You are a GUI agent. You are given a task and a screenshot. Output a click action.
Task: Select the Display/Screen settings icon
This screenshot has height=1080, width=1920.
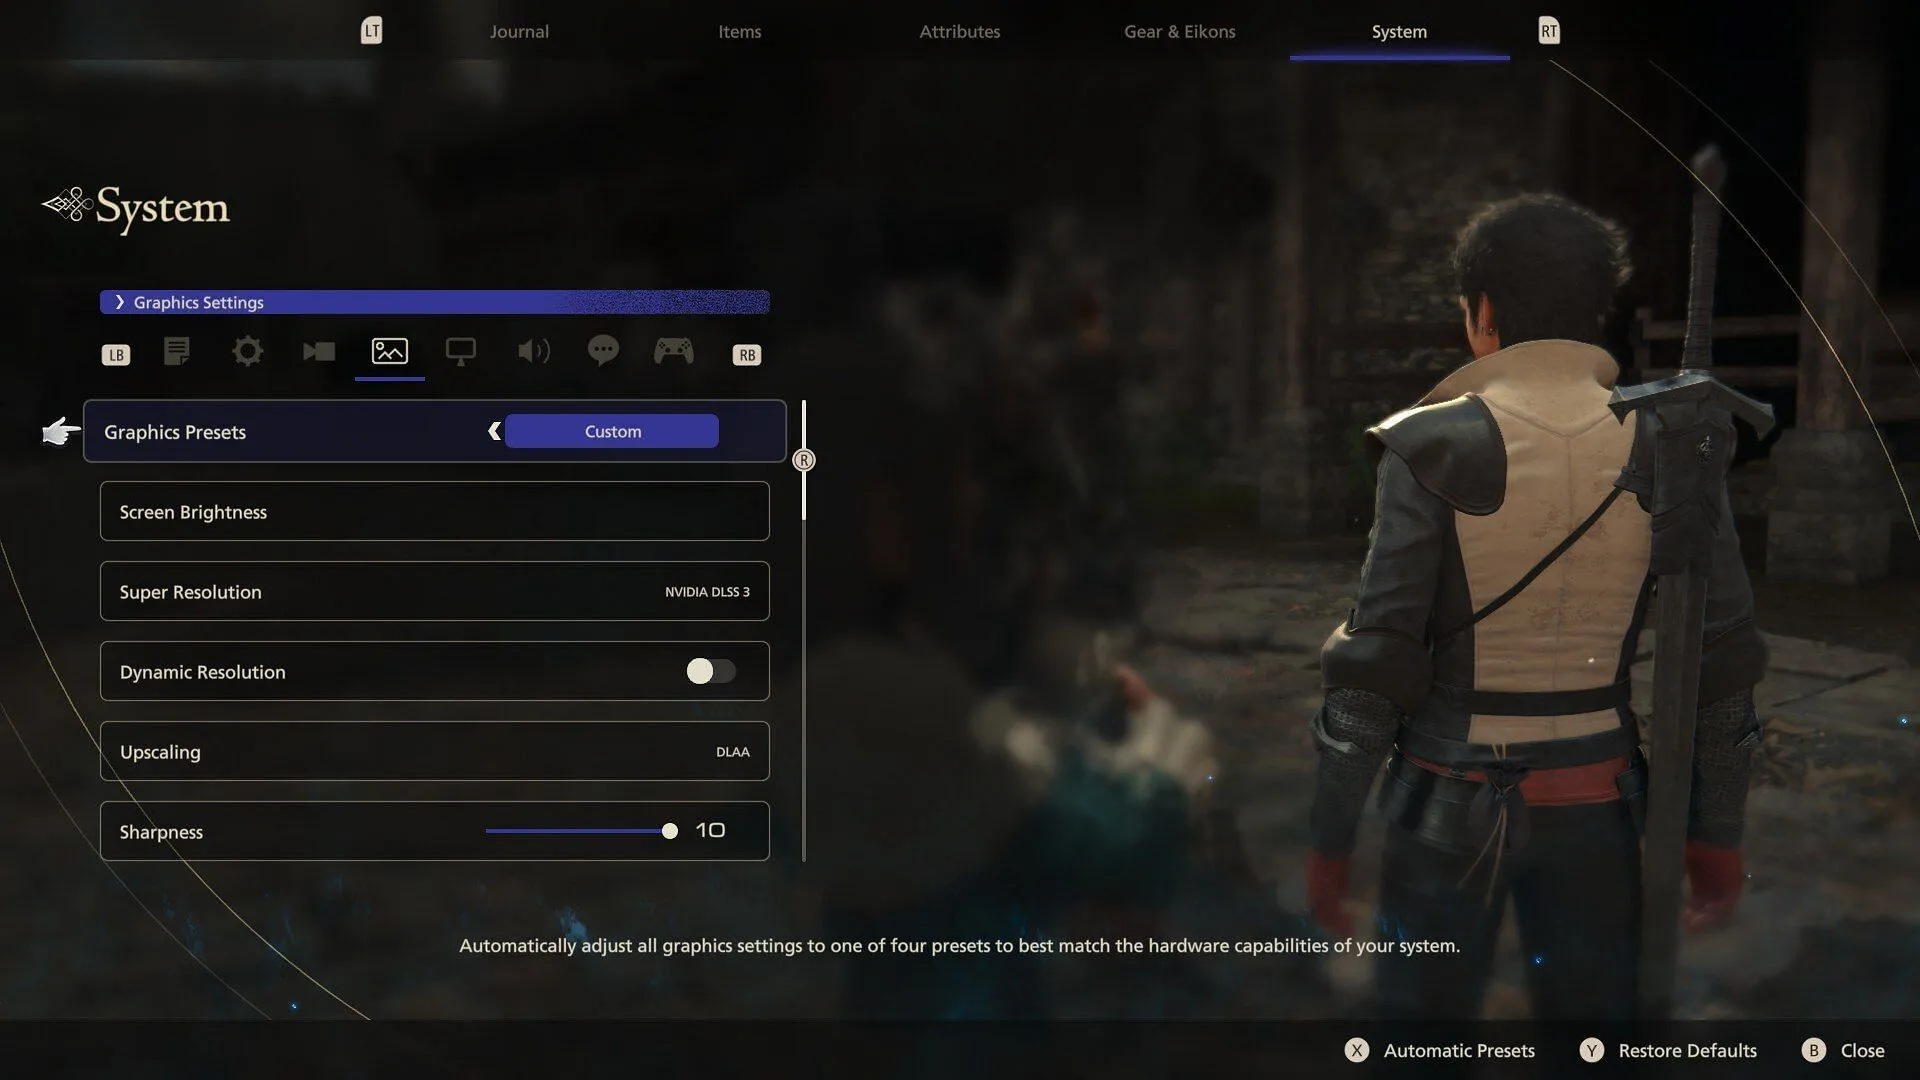pyautogui.click(x=460, y=352)
